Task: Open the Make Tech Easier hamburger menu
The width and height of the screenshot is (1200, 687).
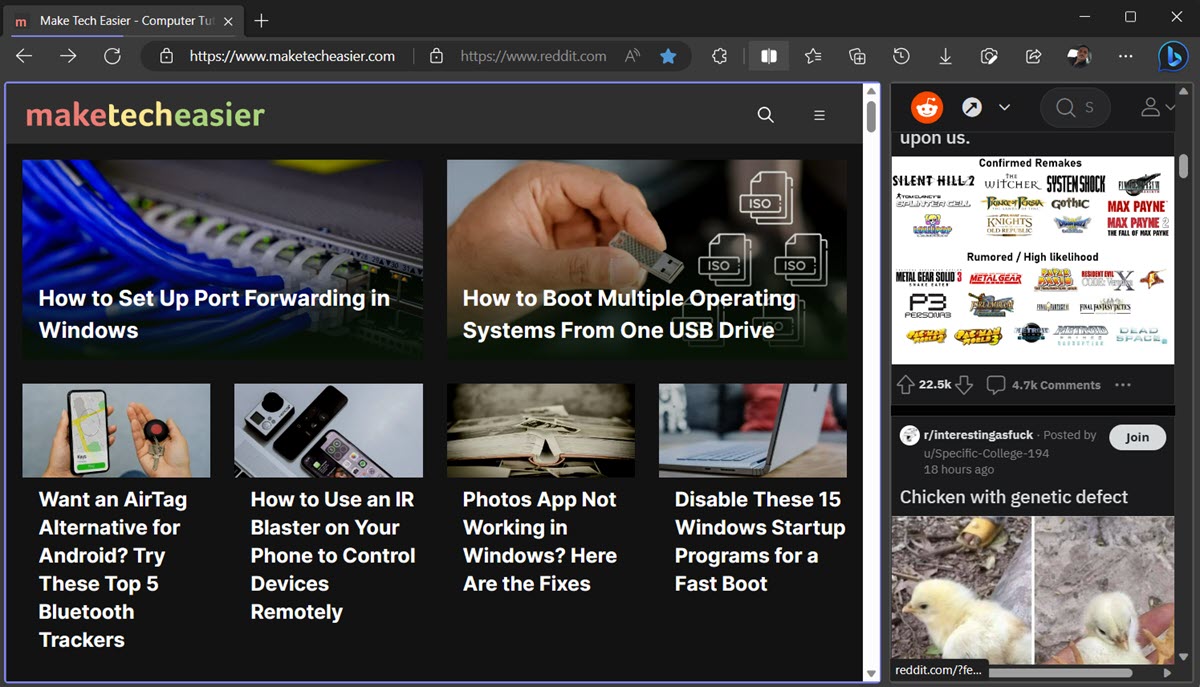Action: pyautogui.click(x=819, y=115)
